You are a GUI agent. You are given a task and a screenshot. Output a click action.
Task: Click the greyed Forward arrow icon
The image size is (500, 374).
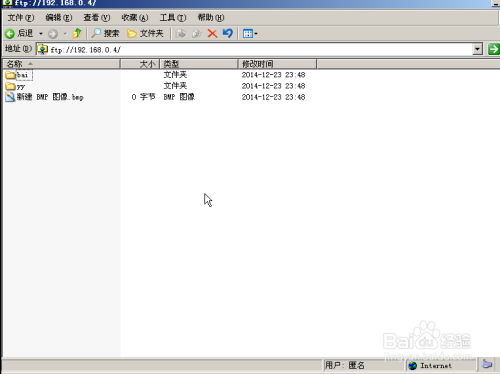53,34
